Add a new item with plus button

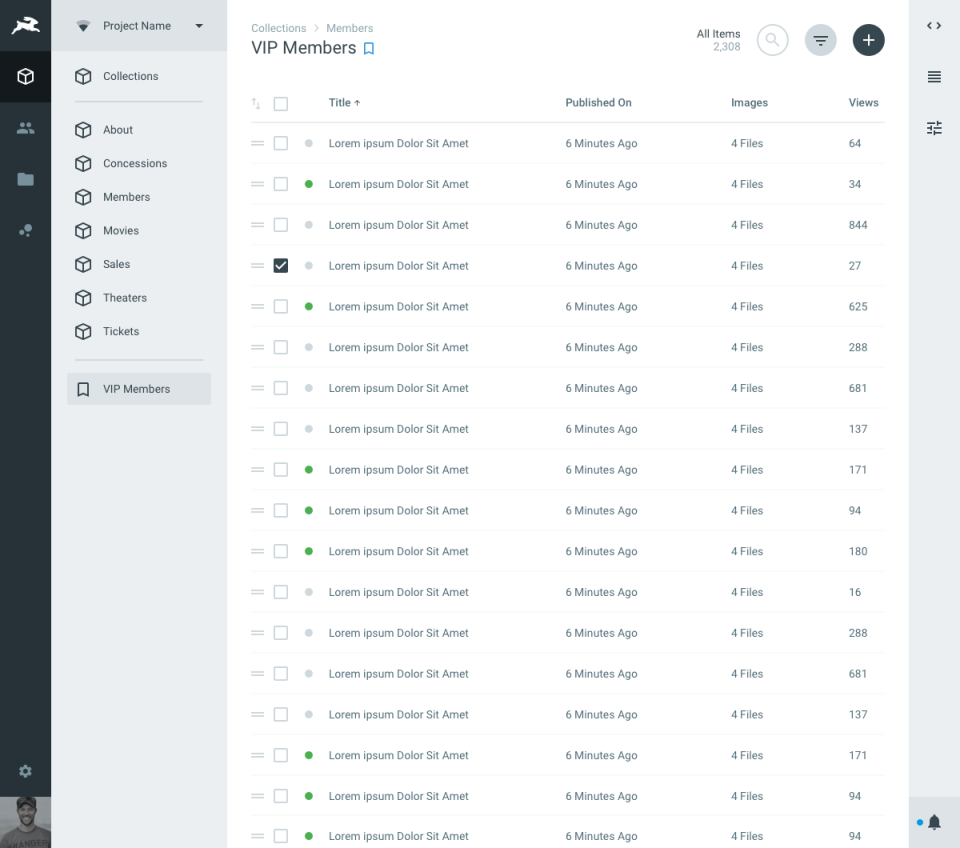(x=868, y=40)
